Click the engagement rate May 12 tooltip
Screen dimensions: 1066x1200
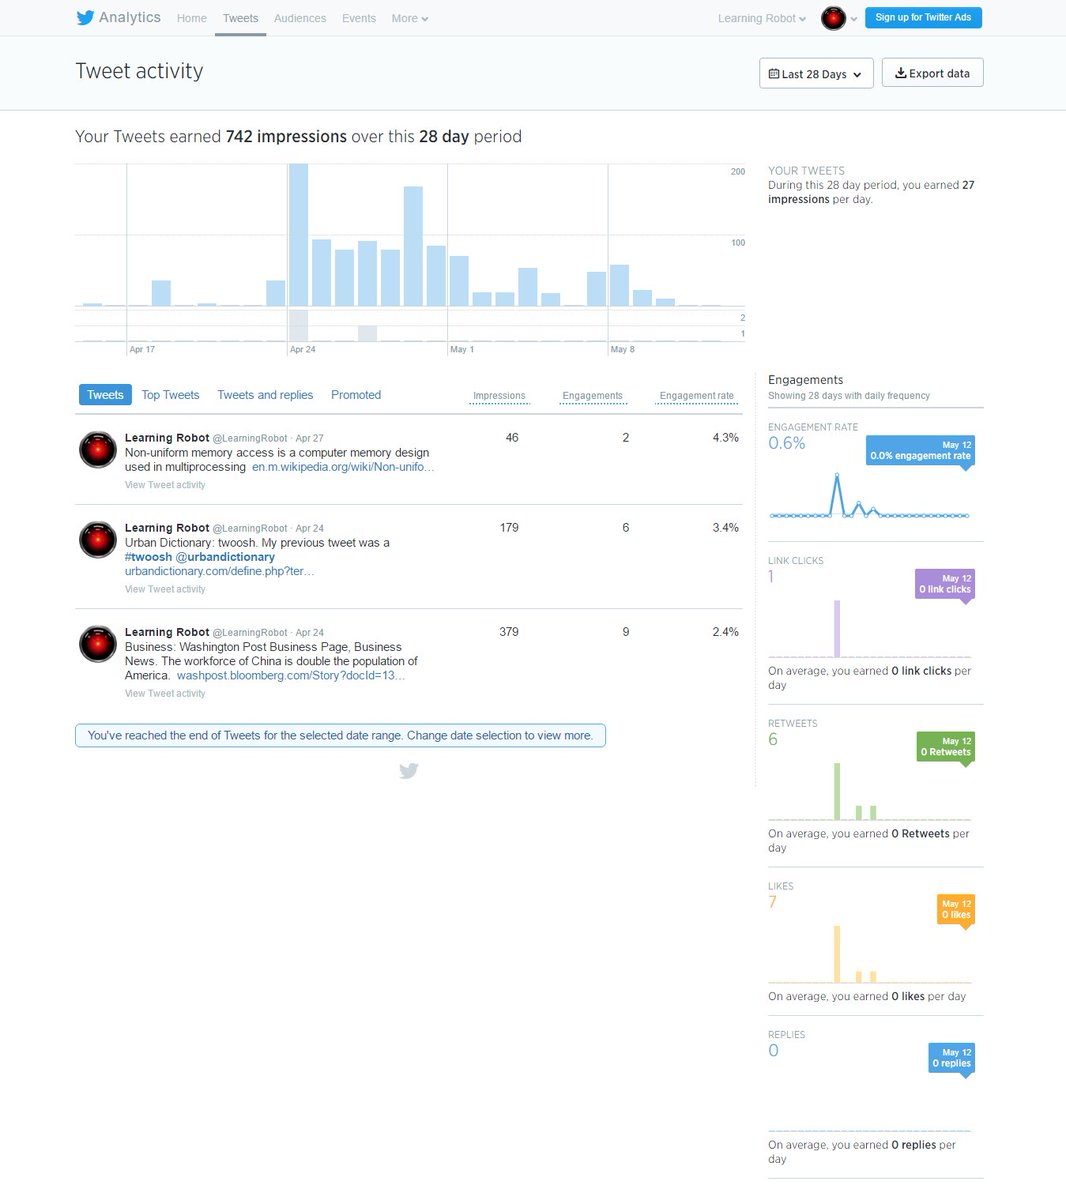point(920,450)
